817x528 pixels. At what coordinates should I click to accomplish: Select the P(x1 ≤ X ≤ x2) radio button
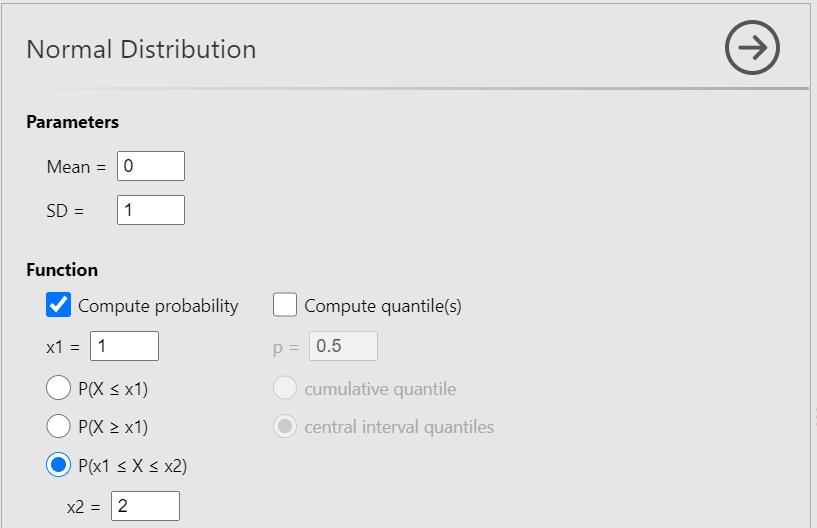(58, 465)
